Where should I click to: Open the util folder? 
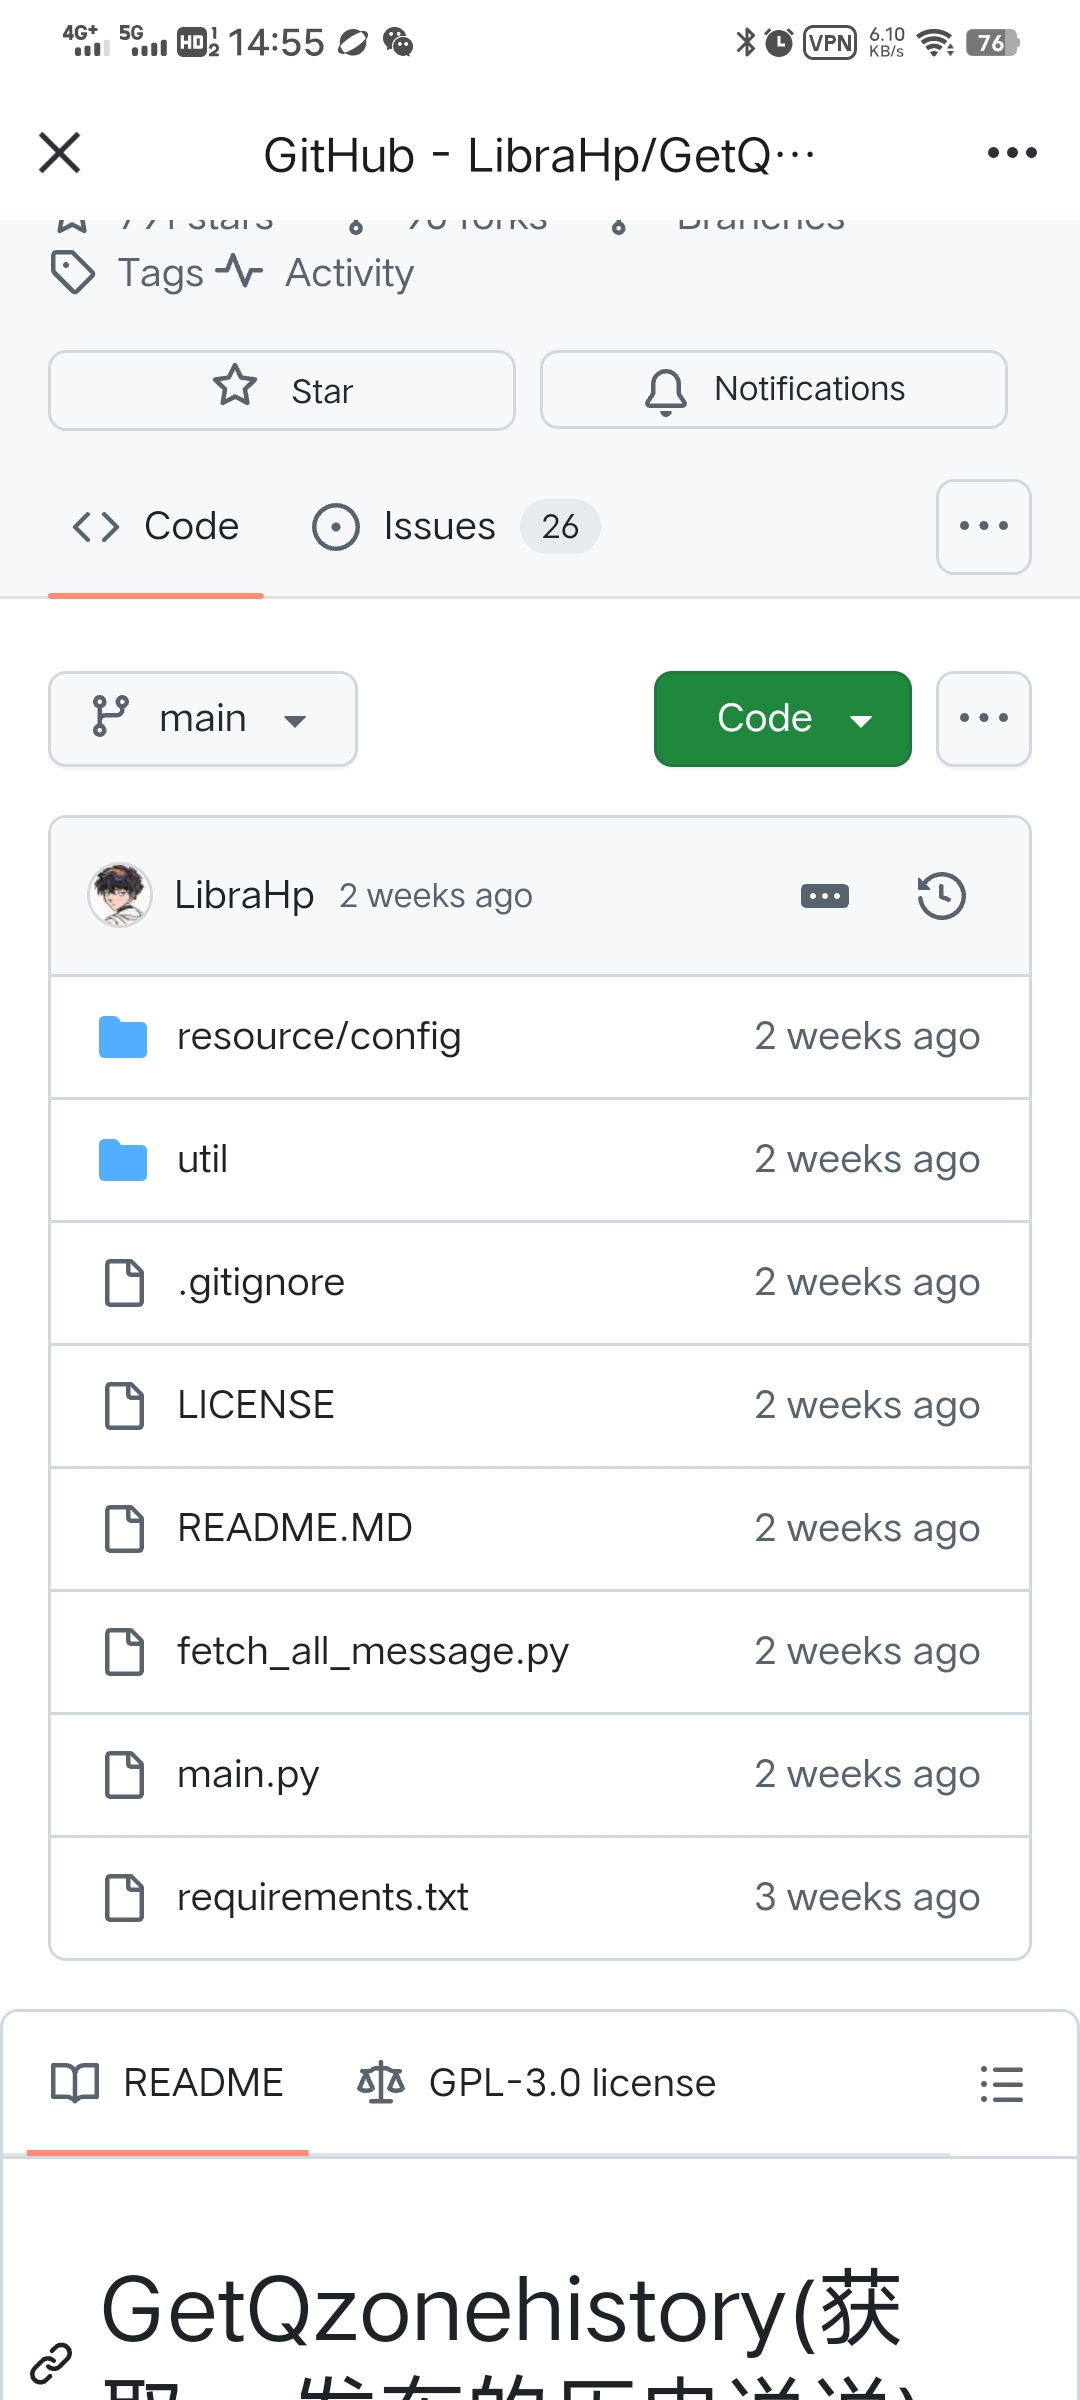click(x=202, y=1160)
